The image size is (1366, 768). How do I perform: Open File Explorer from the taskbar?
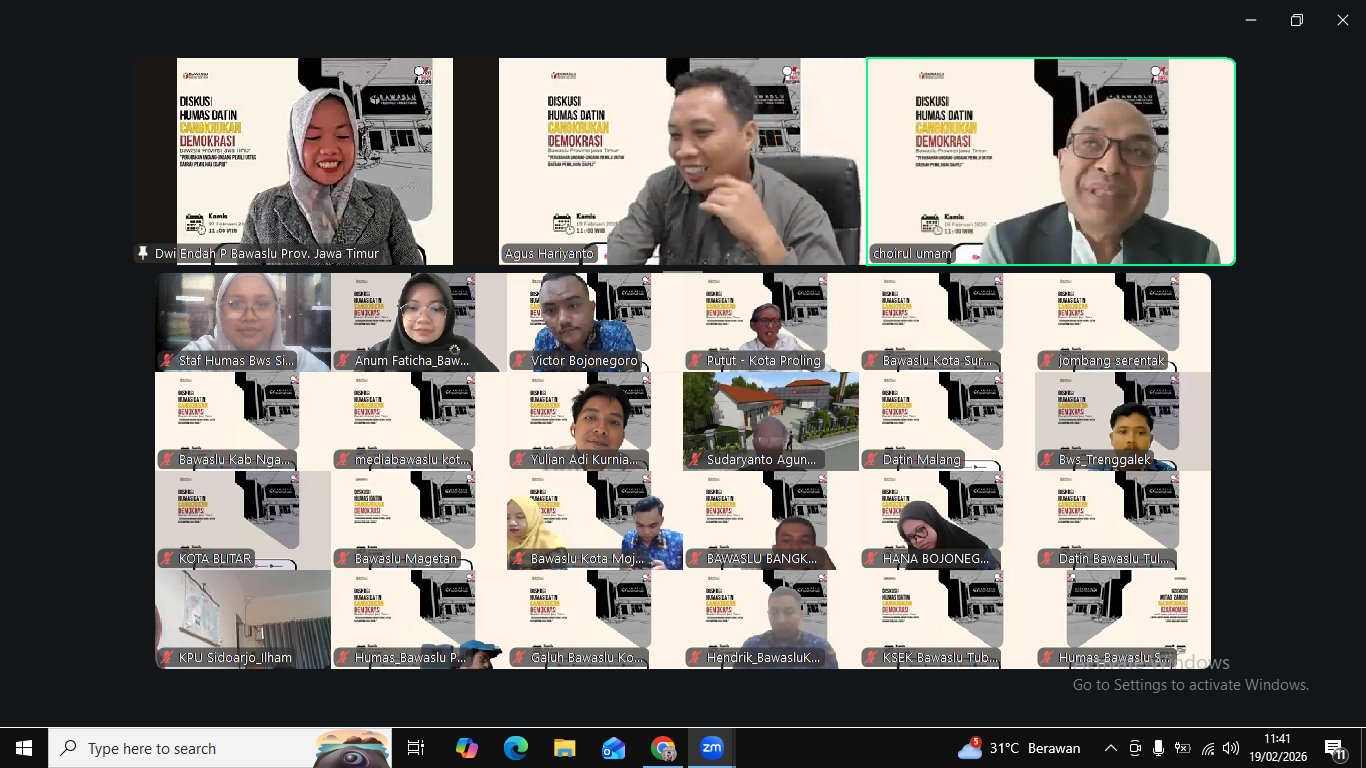565,748
